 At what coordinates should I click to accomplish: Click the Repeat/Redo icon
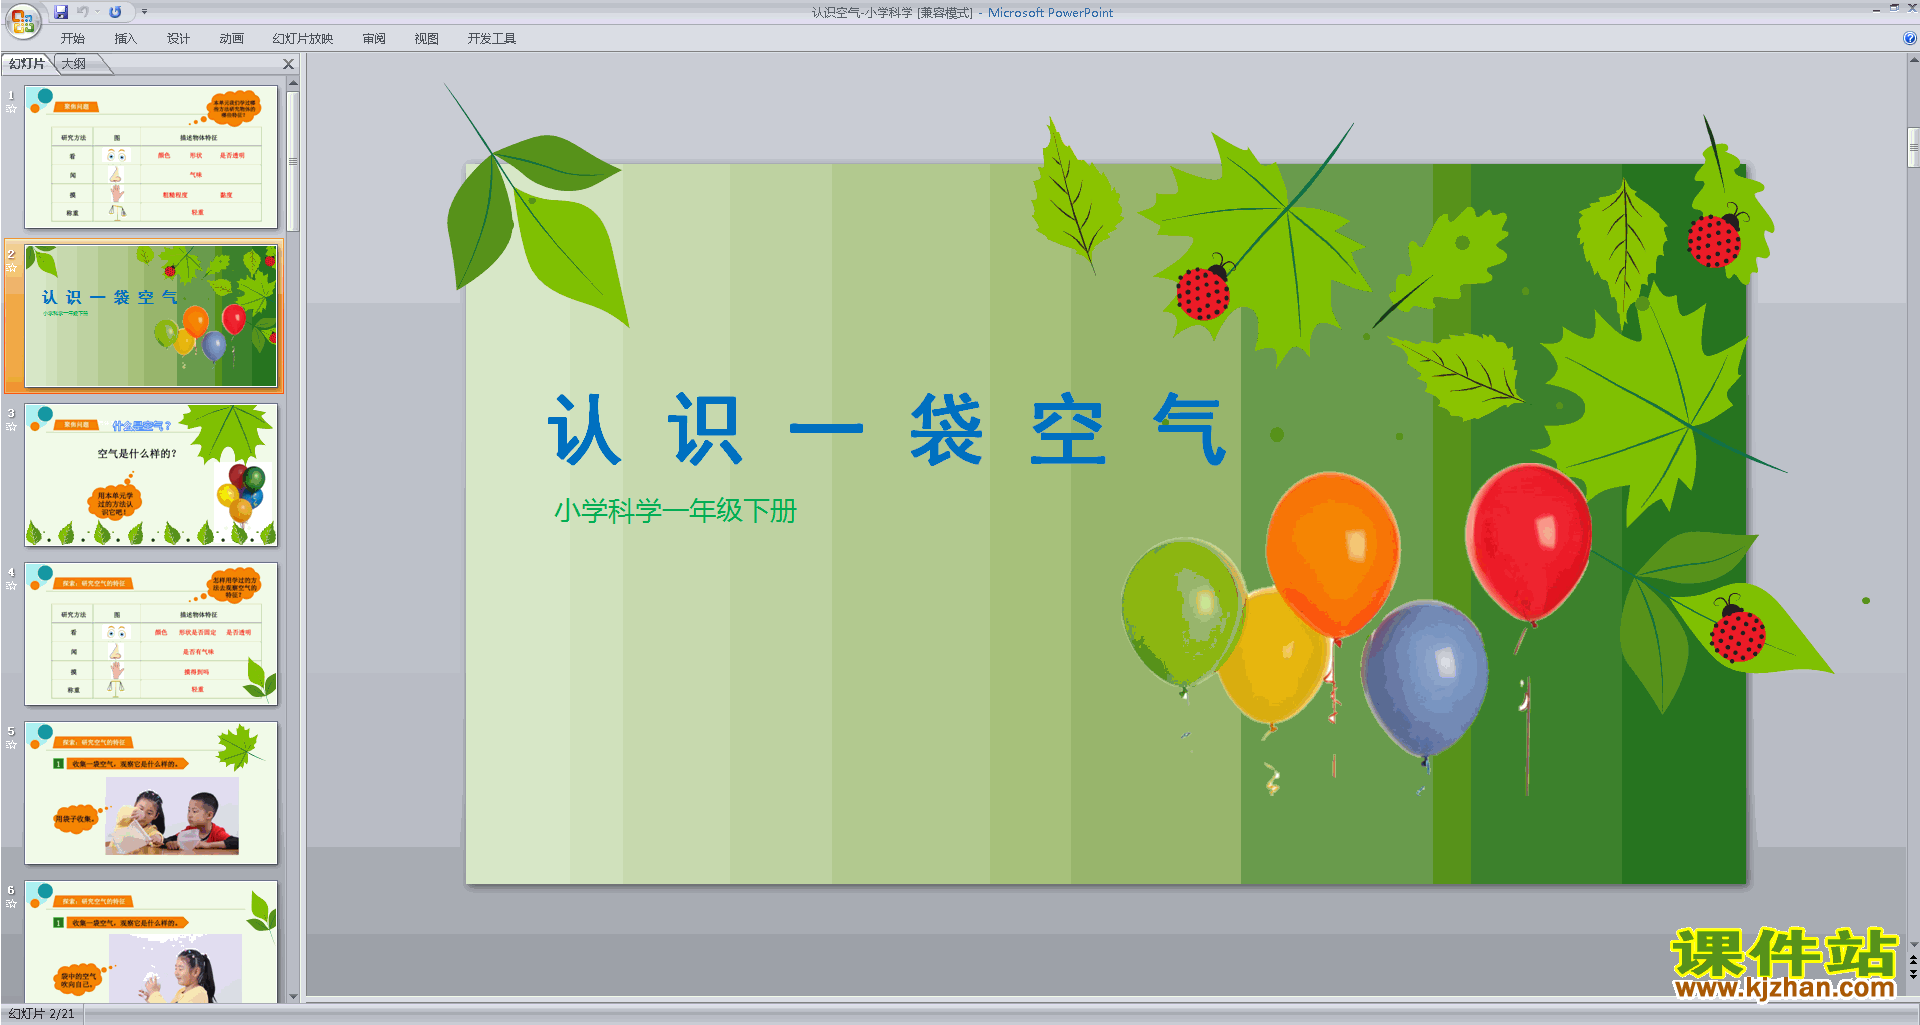coord(115,12)
